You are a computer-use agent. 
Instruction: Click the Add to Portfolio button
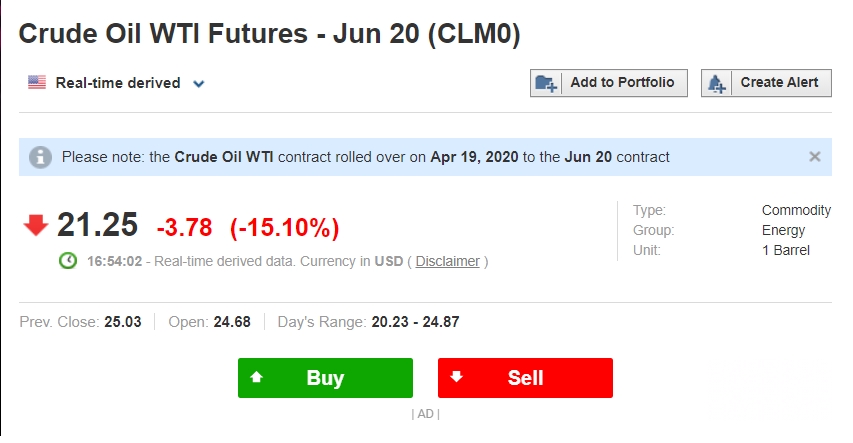tap(609, 83)
